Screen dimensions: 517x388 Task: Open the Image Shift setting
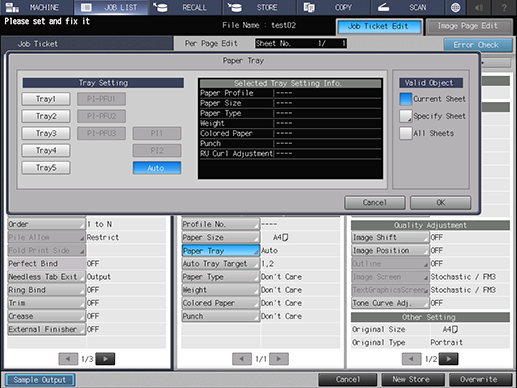point(390,237)
